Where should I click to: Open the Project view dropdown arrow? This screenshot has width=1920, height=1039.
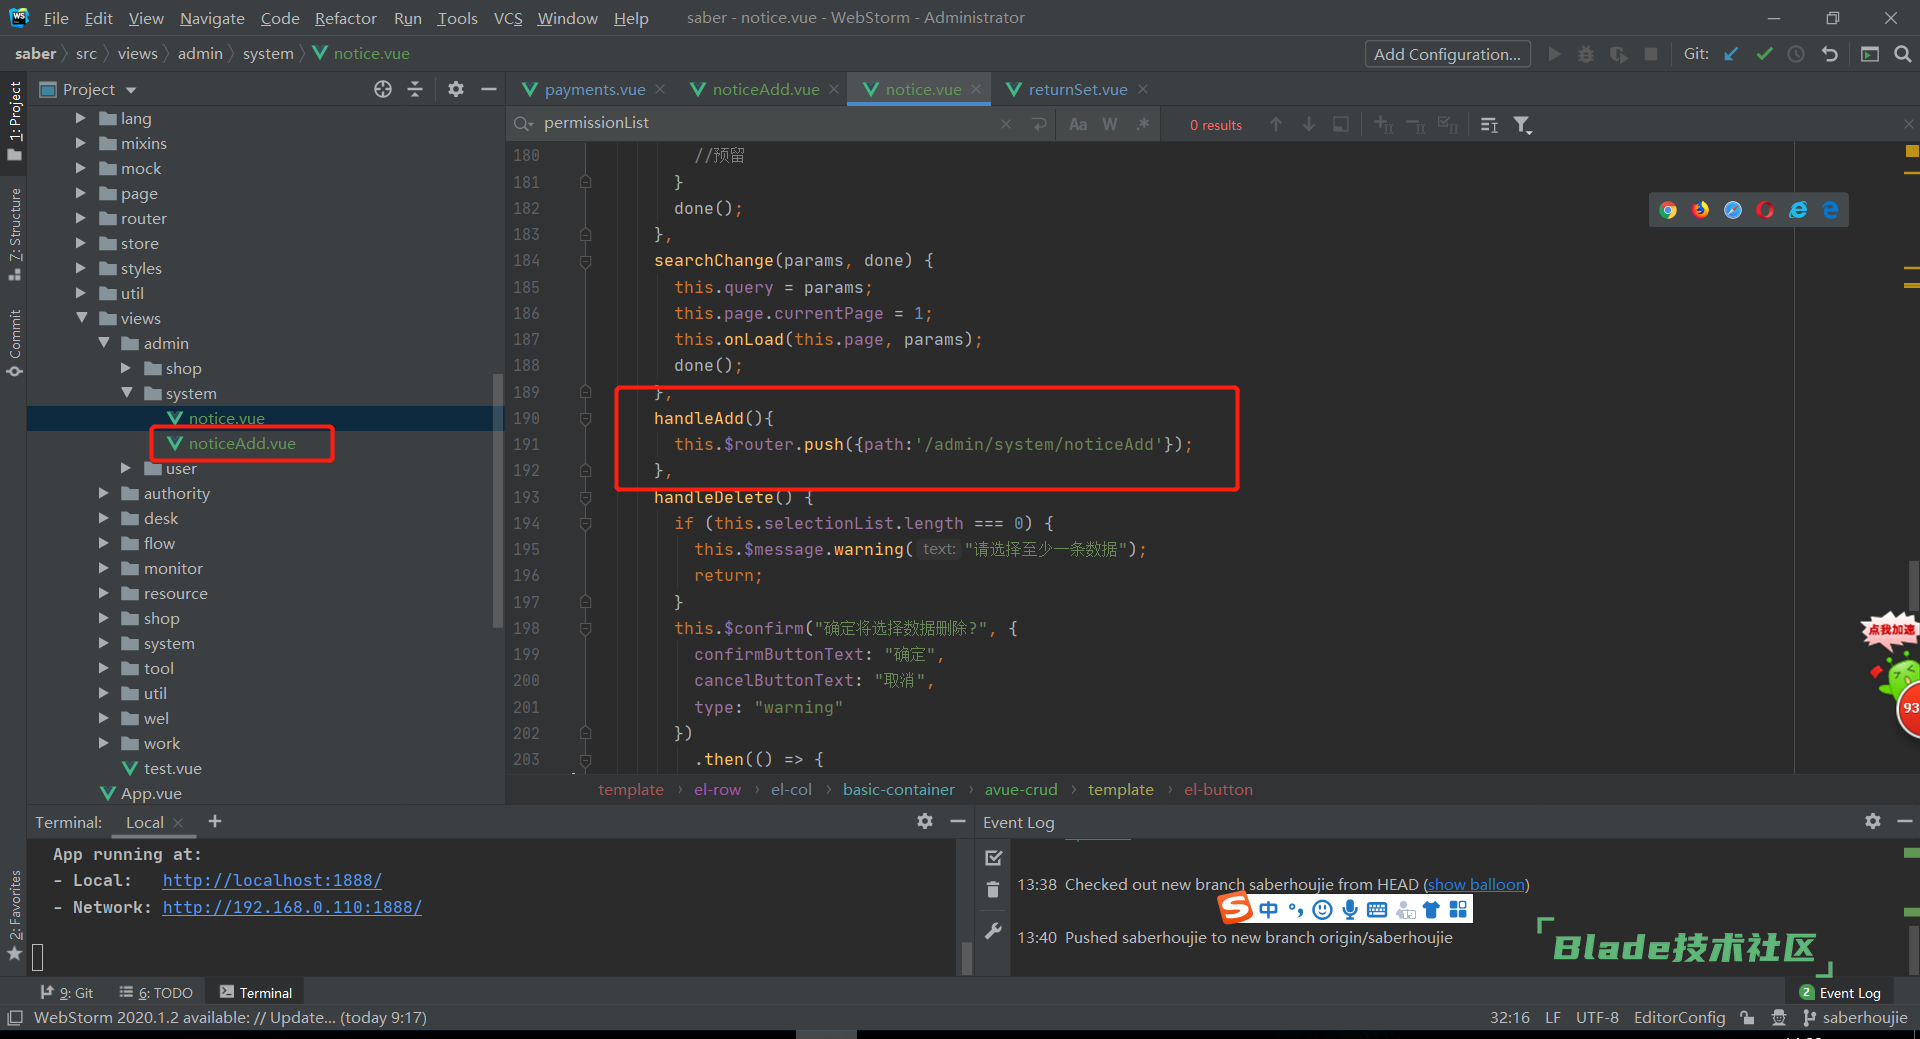coord(131,90)
